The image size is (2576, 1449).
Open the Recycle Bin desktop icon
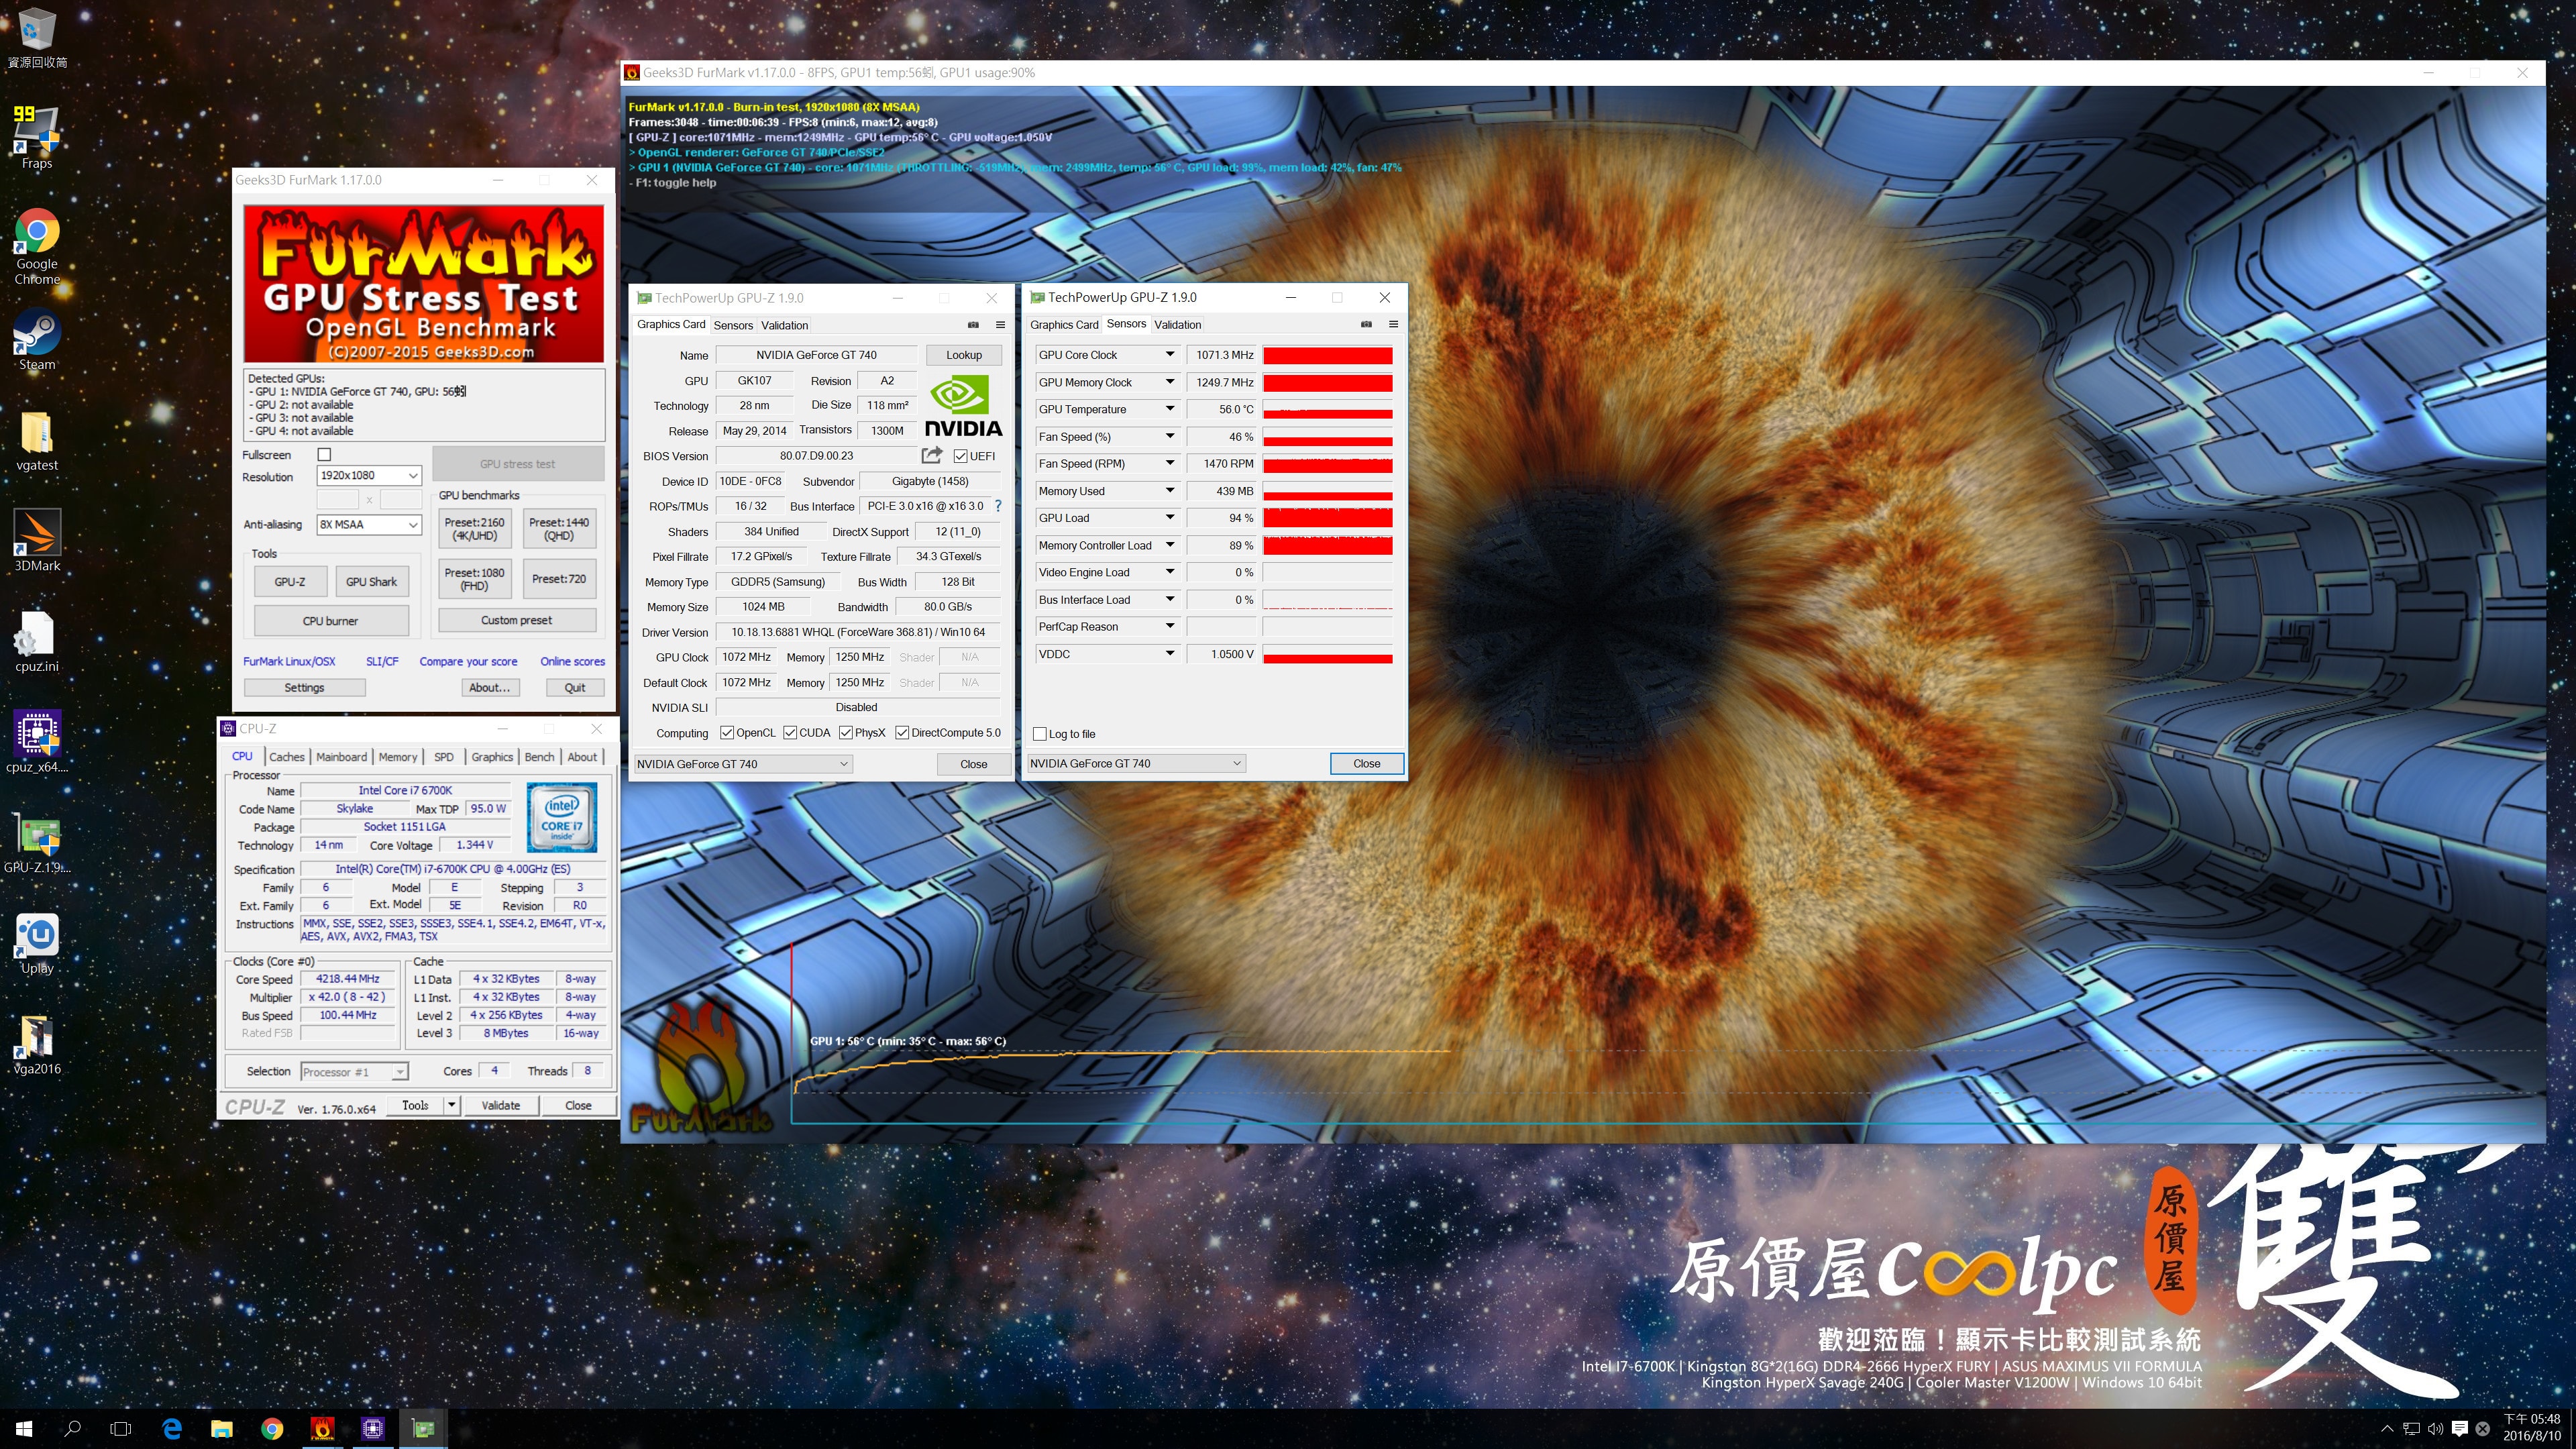tap(37, 38)
